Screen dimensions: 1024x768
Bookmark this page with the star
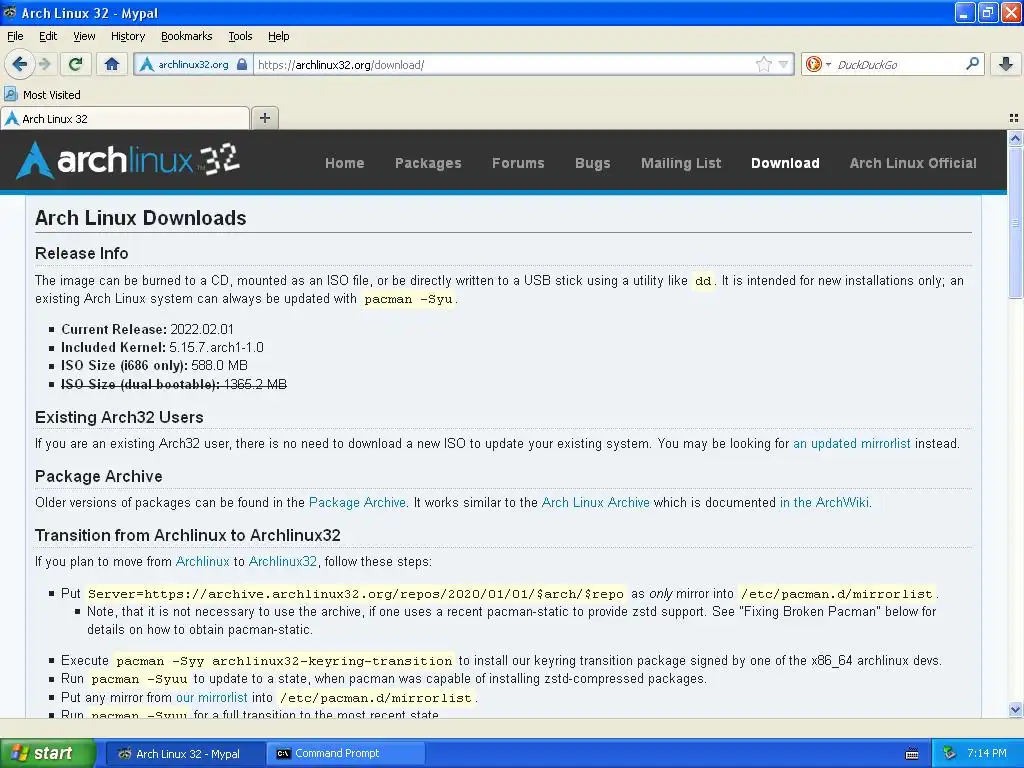(763, 64)
